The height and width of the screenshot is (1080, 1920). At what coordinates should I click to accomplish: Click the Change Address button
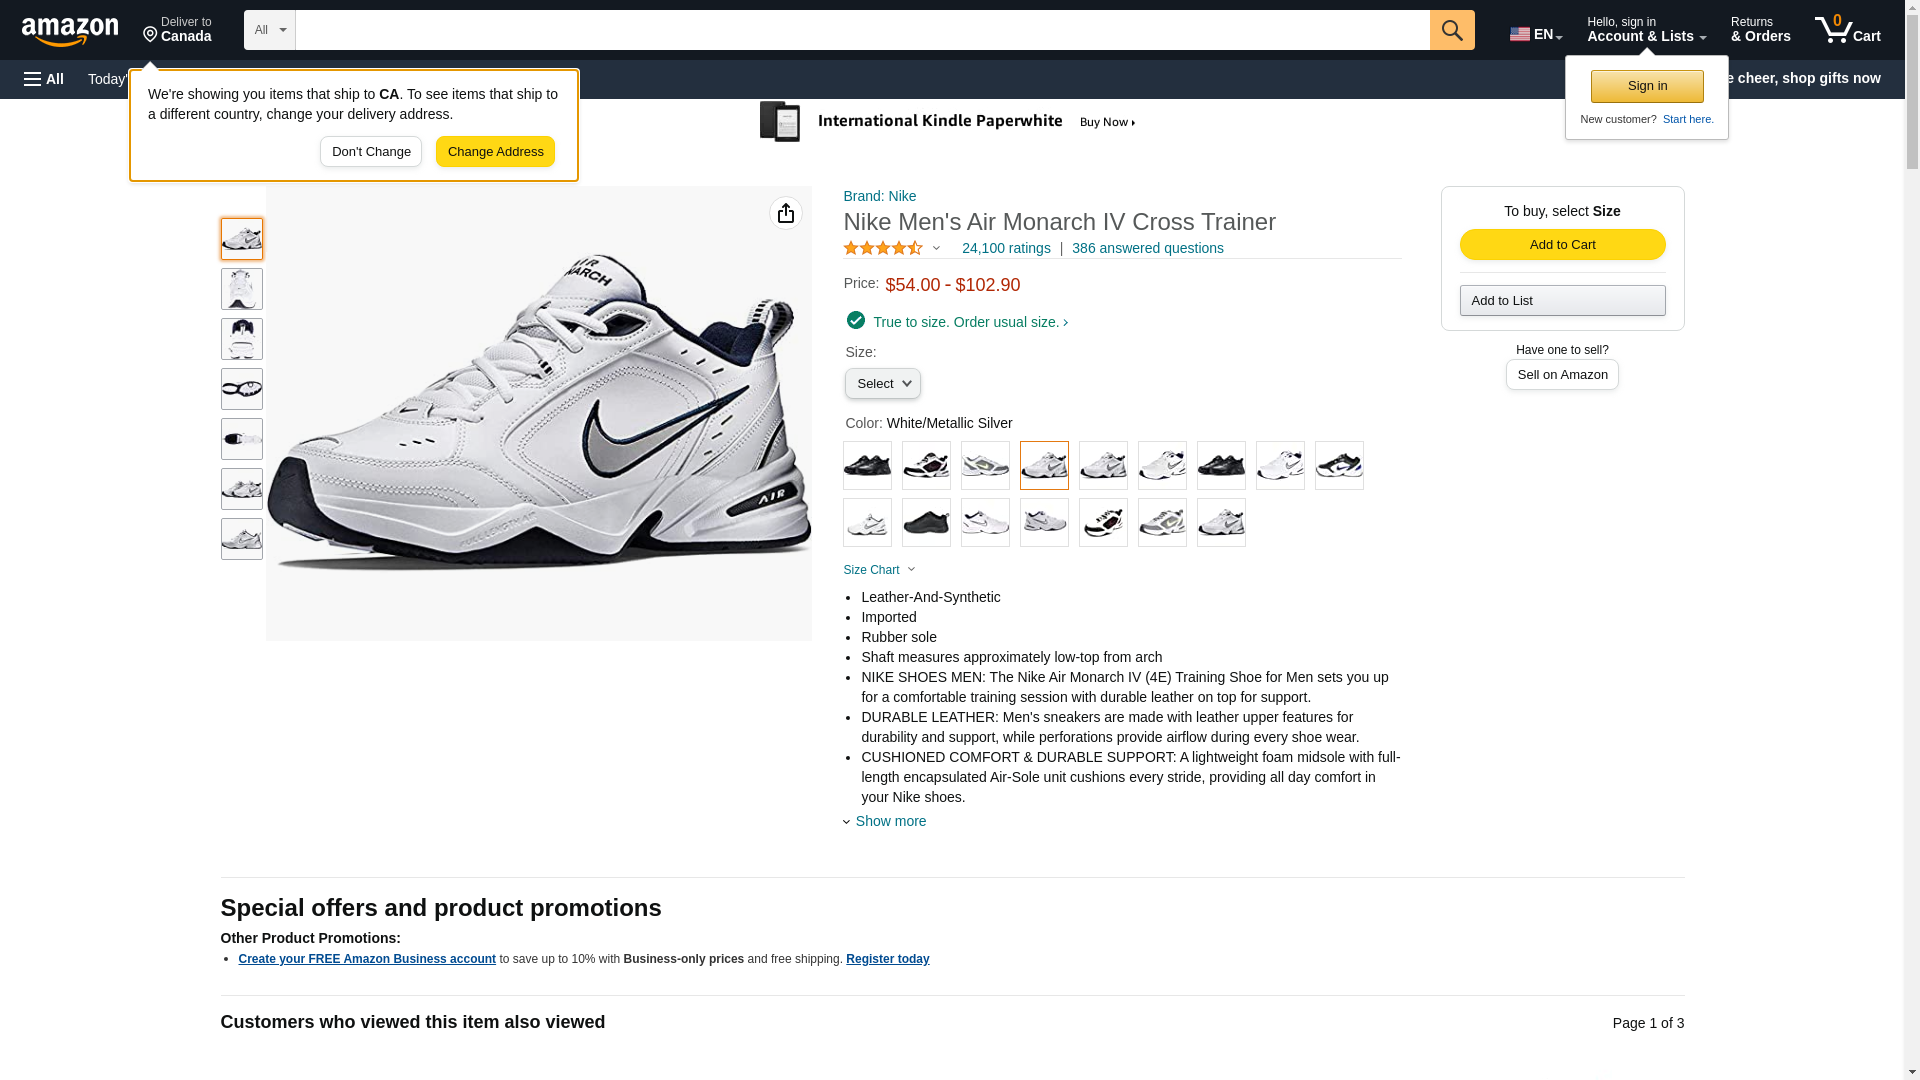click(x=495, y=152)
